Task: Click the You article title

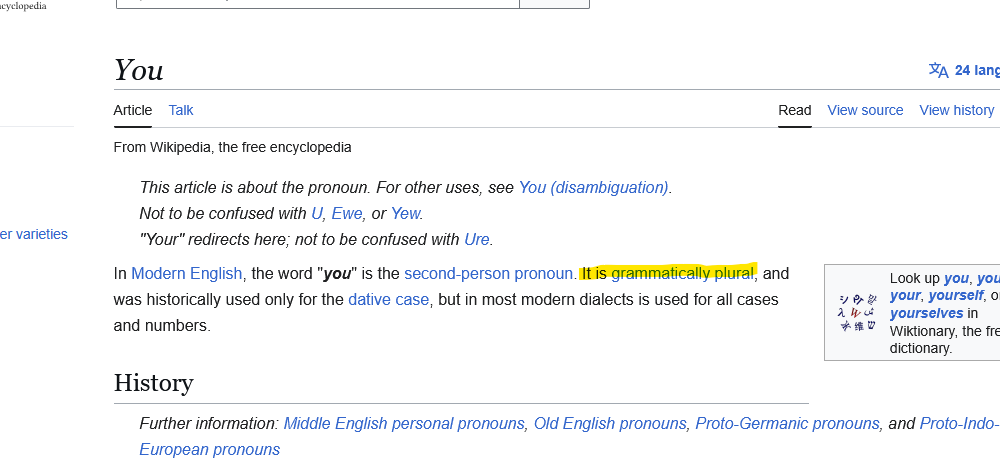Action: click(139, 70)
